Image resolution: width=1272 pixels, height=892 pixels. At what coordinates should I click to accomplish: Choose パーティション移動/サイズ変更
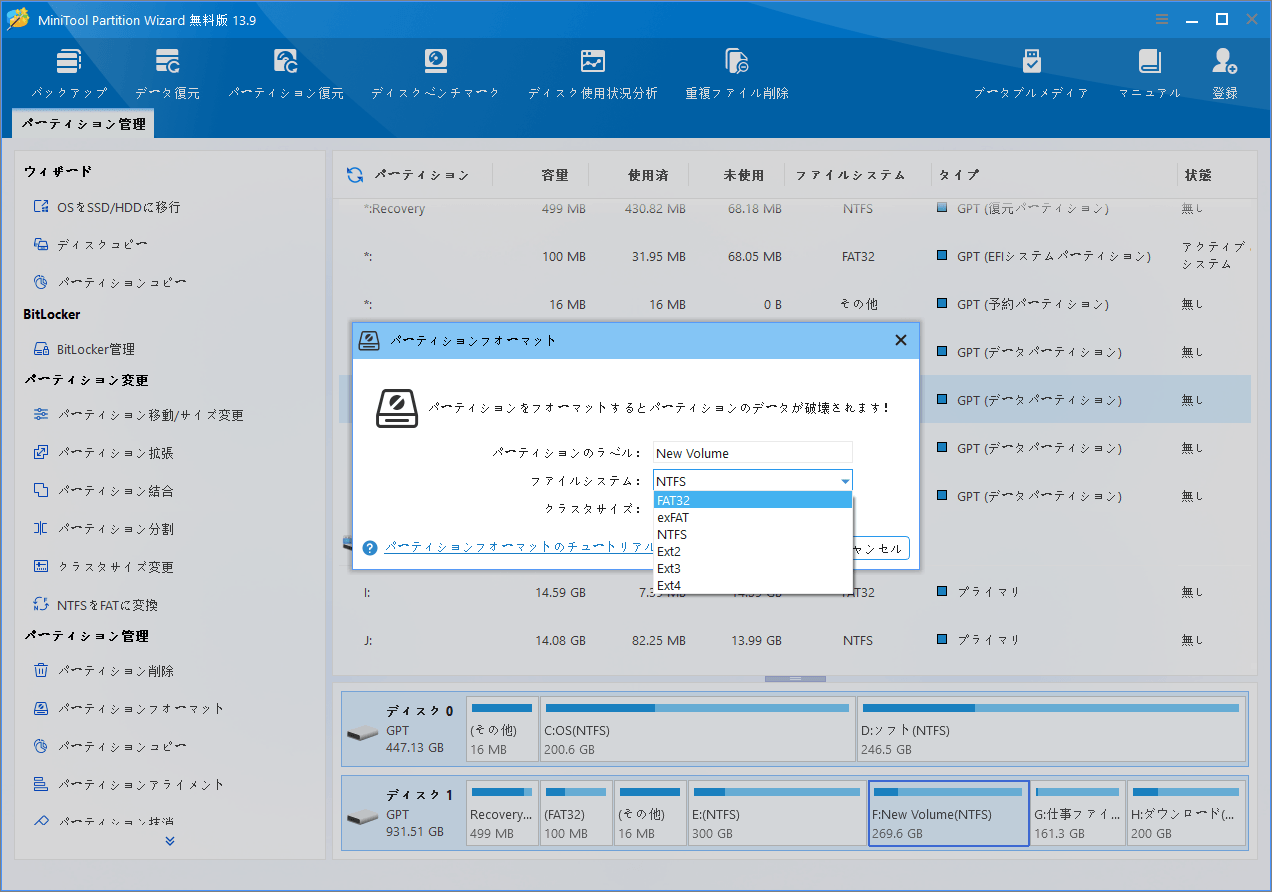(138, 415)
